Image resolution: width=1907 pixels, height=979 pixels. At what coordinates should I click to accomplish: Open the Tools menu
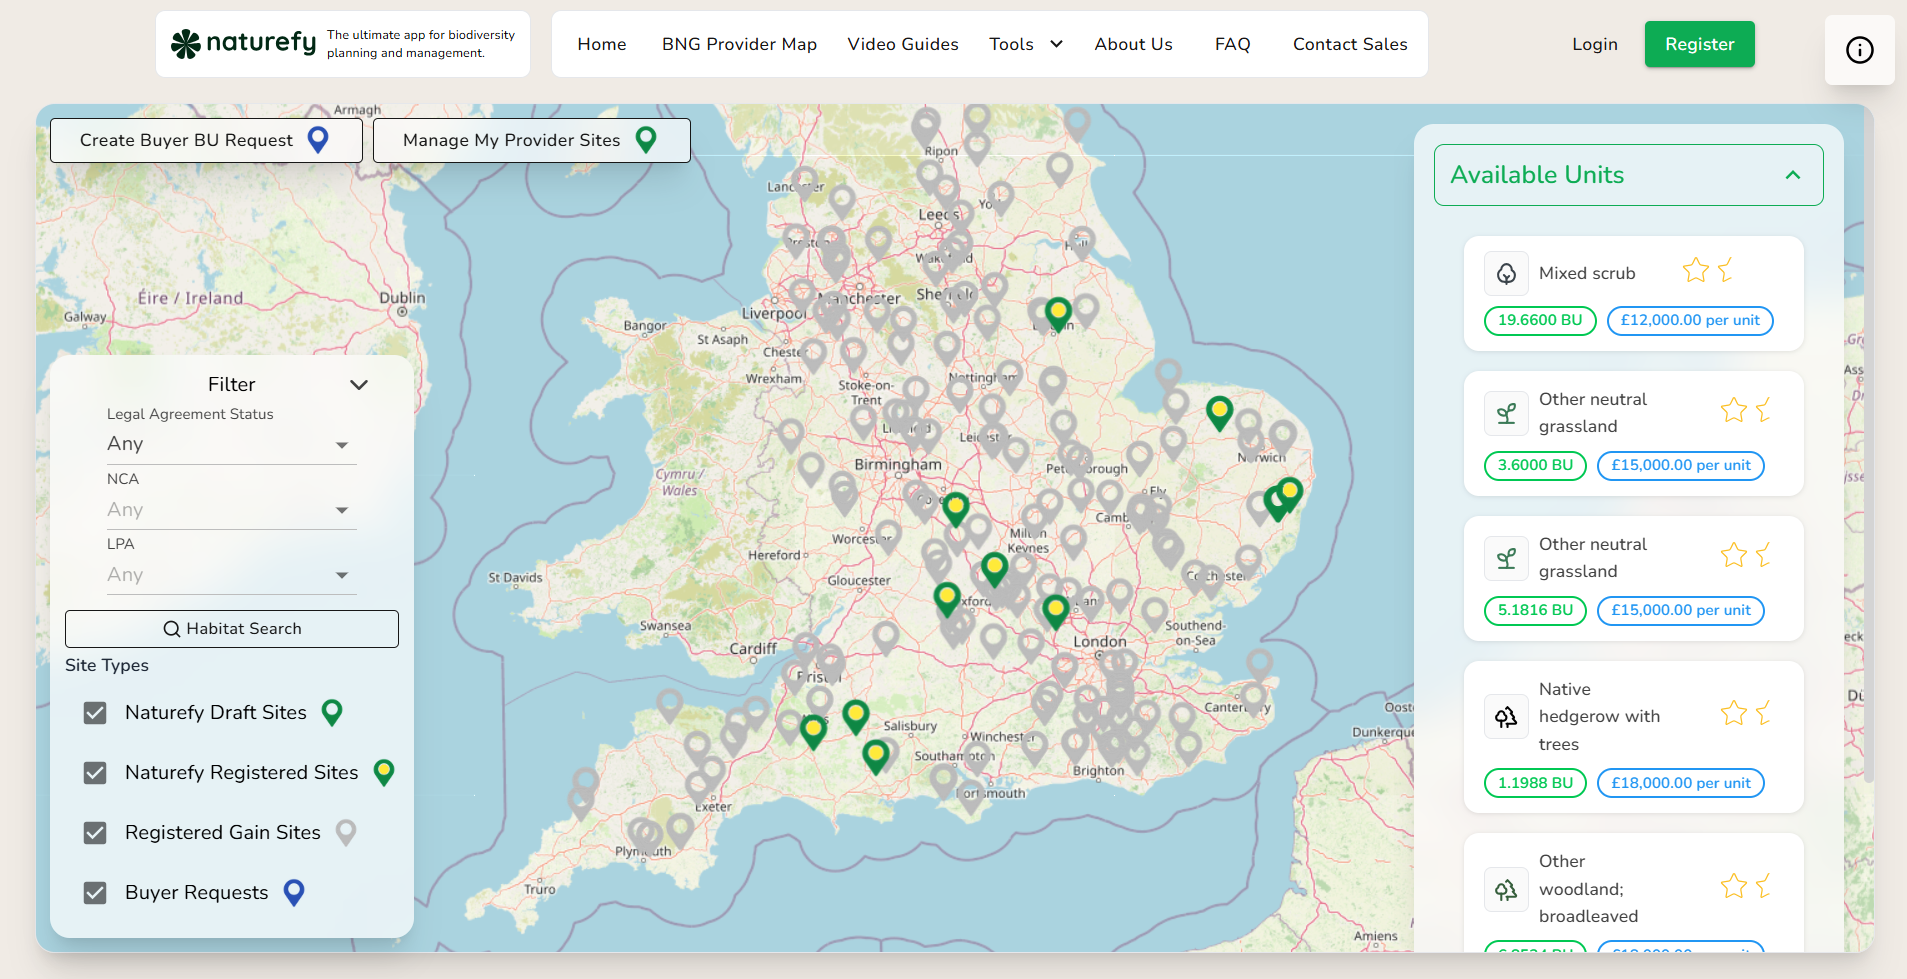(1024, 44)
